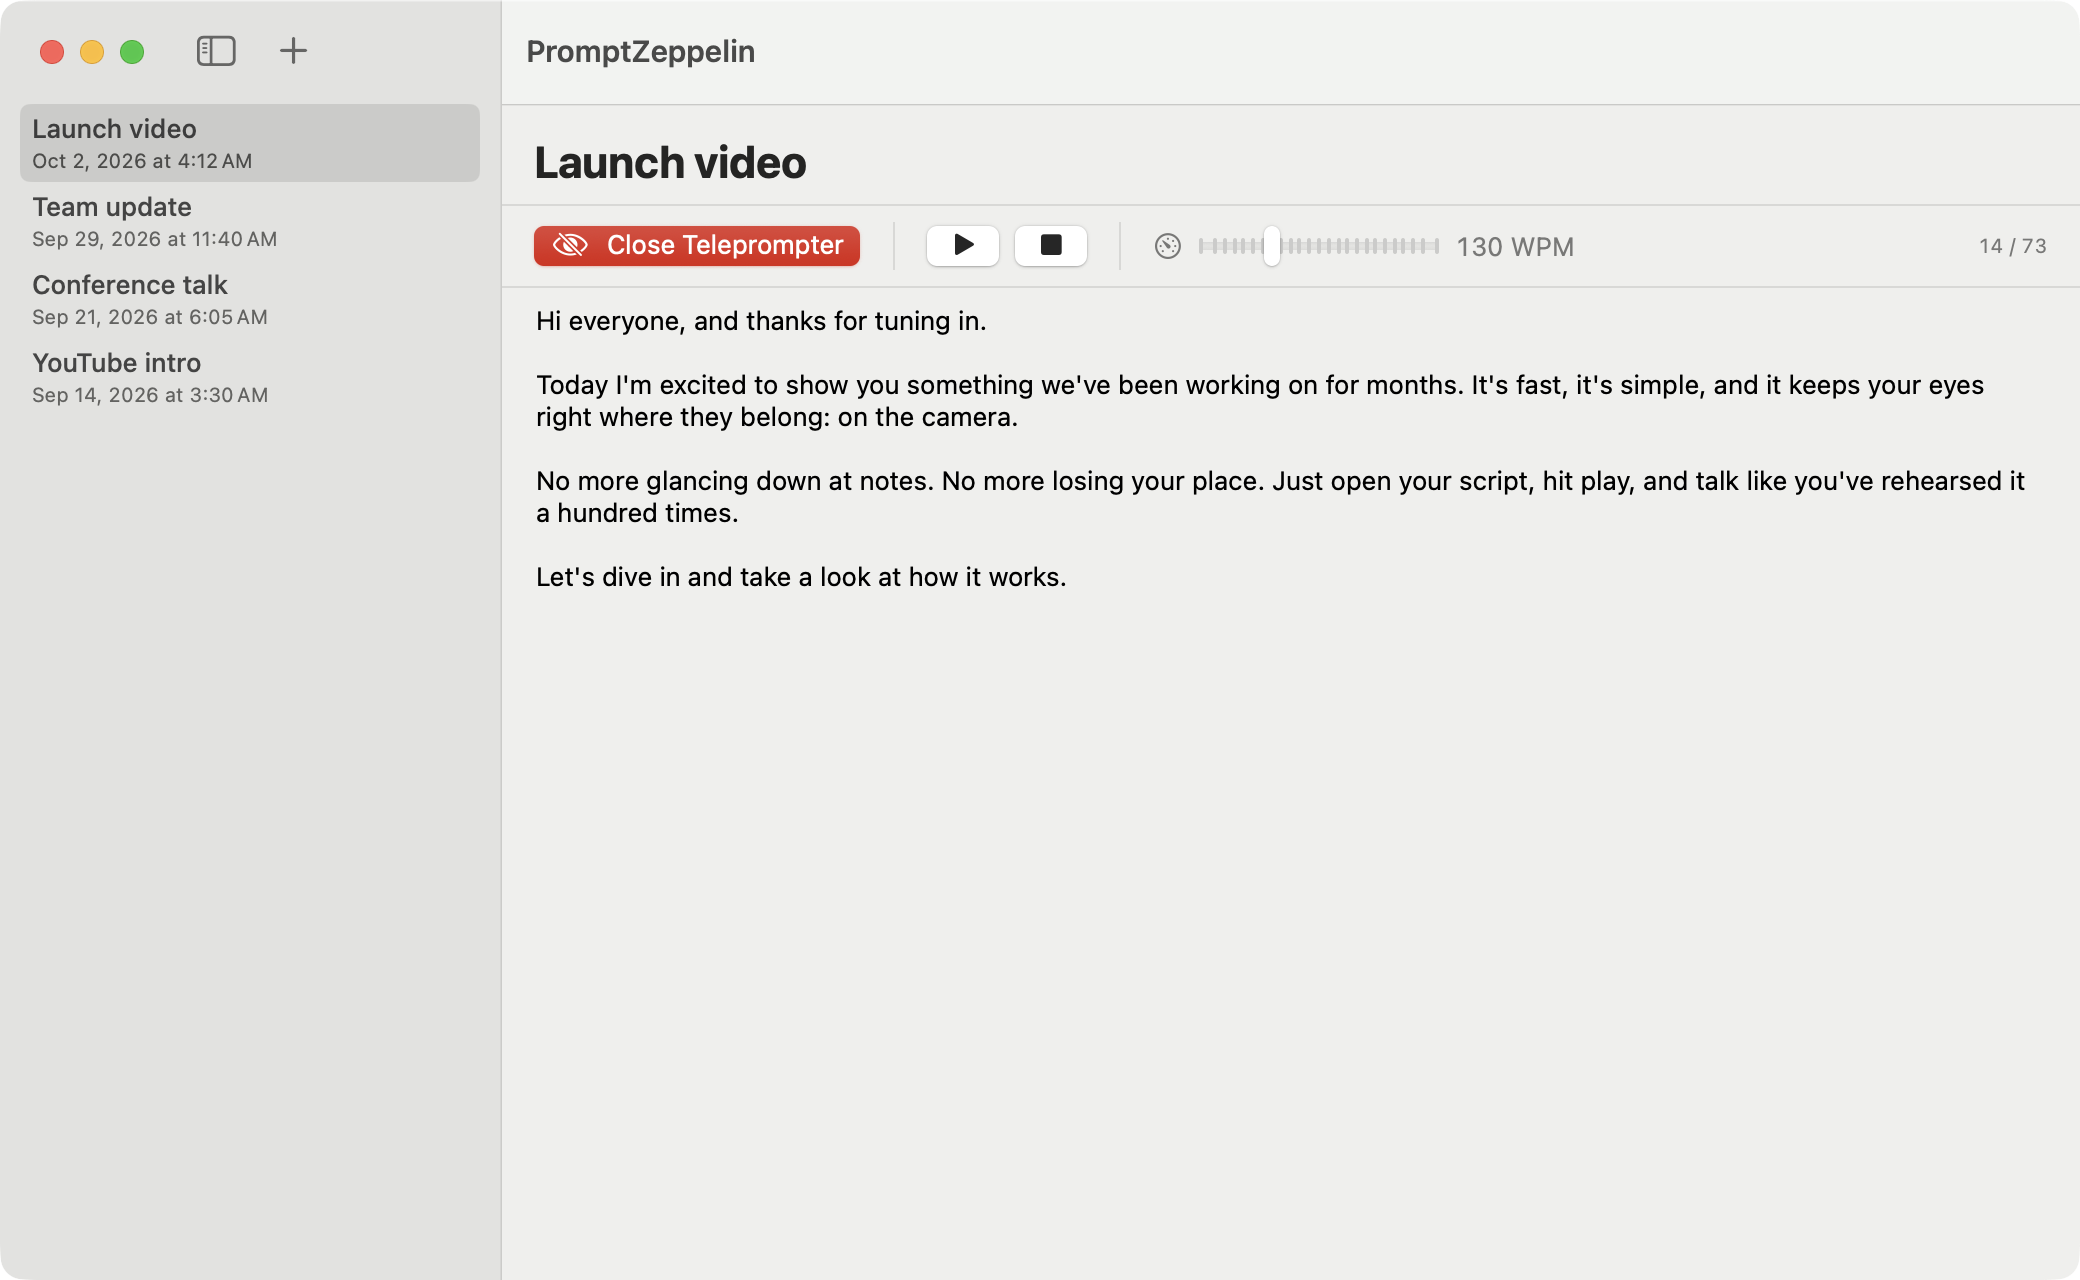Click the green full-screen window button
Image resolution: width=2080 pixels, height=1280 pixels.
pos(132,52)
